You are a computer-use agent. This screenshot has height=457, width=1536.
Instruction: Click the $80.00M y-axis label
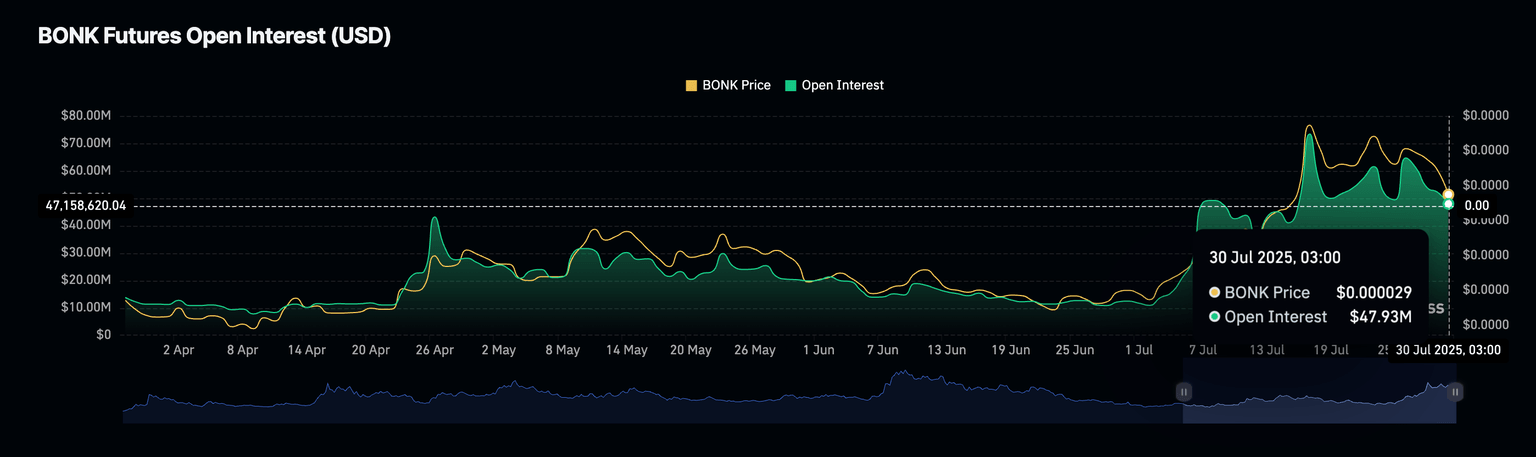pyautogui.click(x=88, y=116)
